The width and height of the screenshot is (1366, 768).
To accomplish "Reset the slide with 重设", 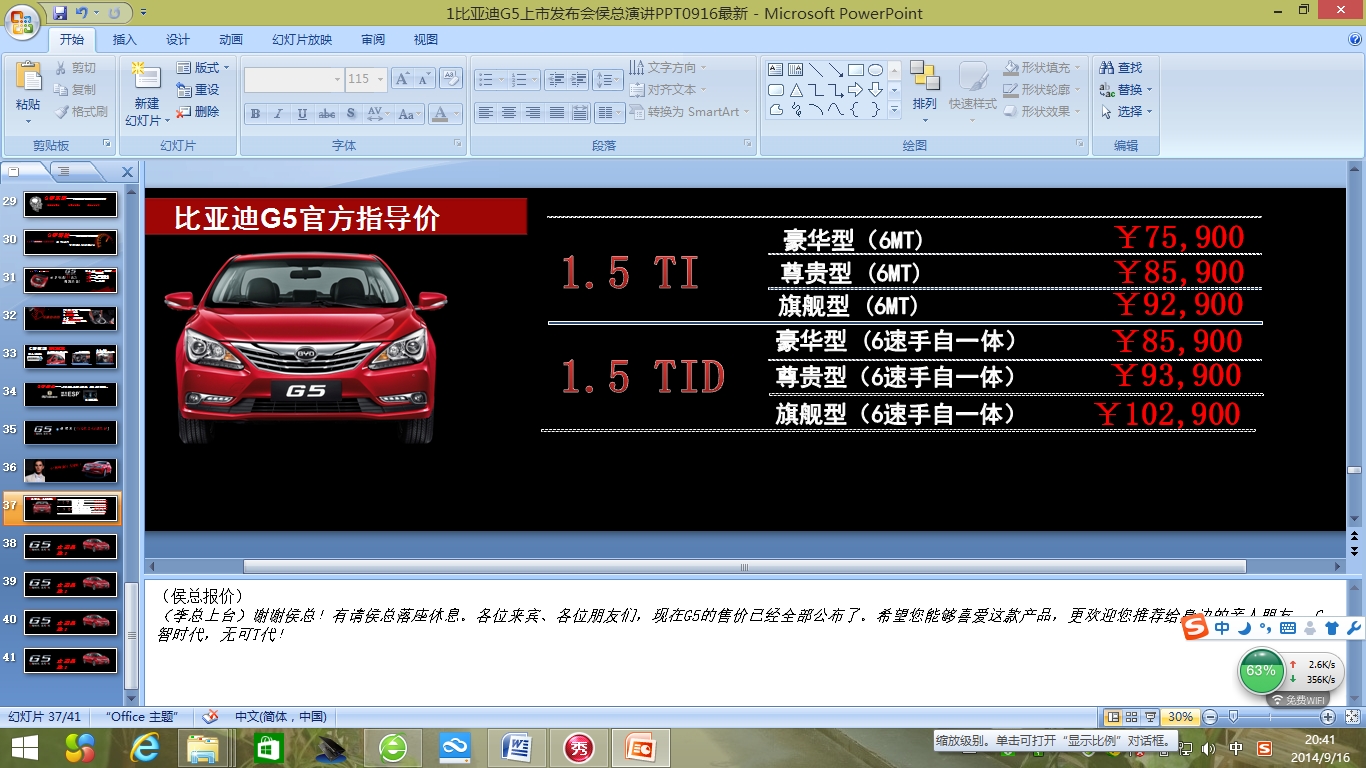I will 198,90.
